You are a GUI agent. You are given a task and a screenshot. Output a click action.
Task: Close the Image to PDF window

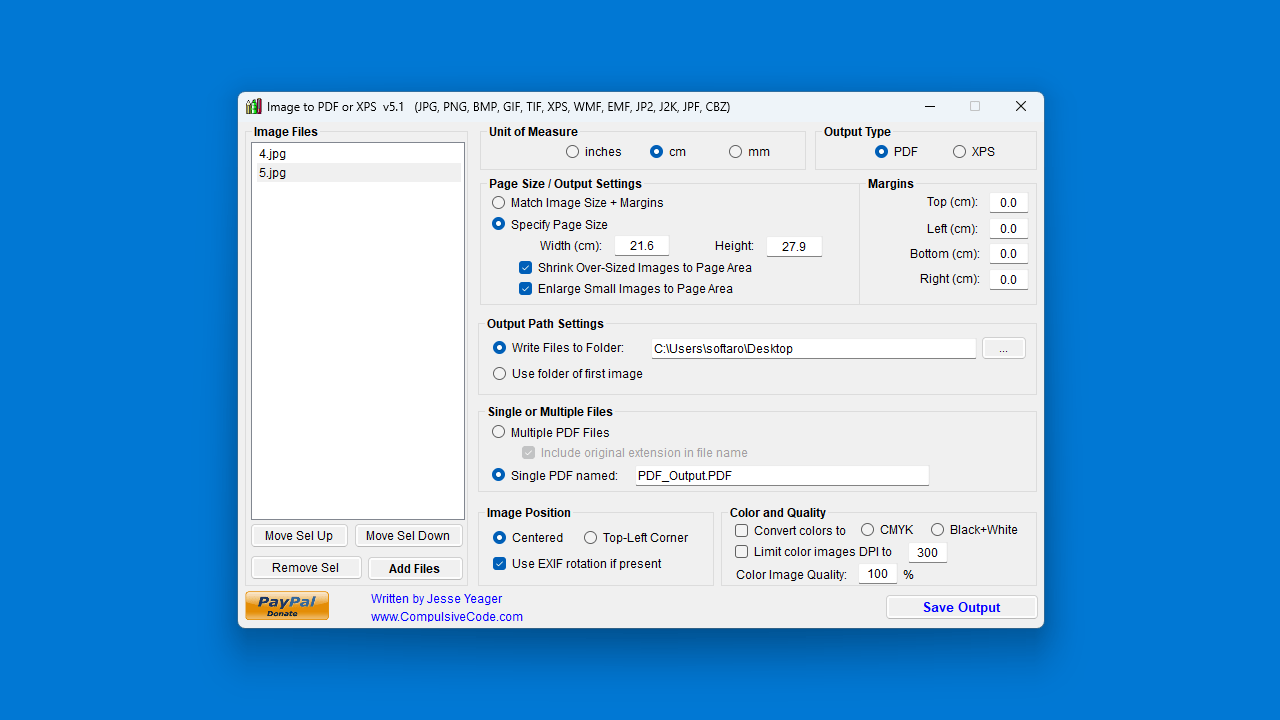pyautogui.click(x=1021, y=106)
